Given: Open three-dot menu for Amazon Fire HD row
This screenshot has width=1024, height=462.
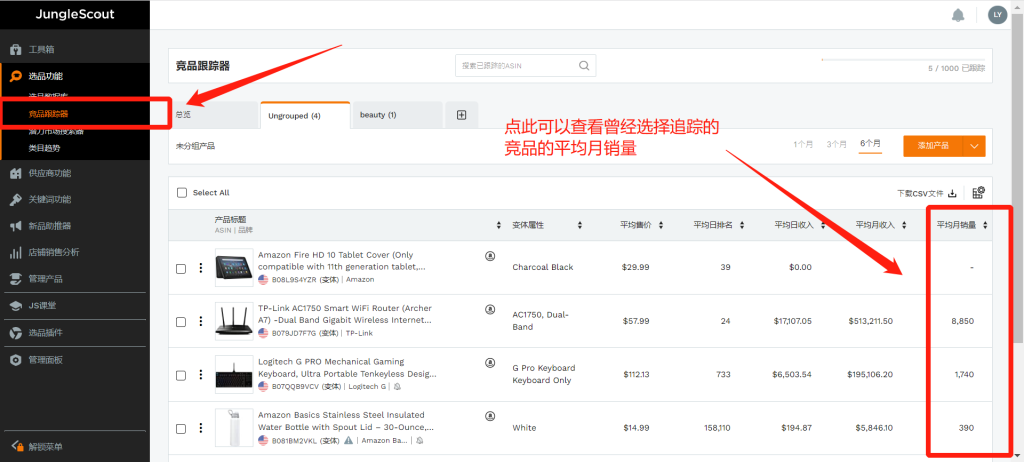Looking at the screenshot, I should point(200,268).
